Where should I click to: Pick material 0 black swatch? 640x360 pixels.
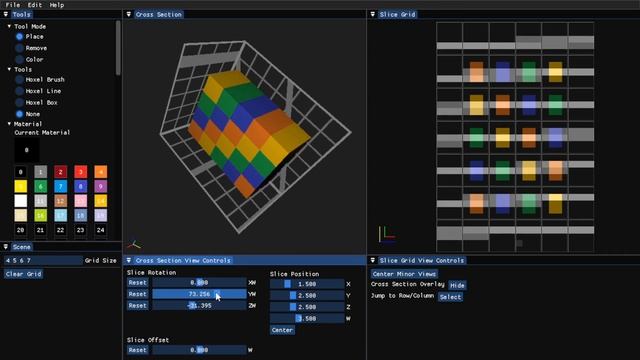coord(20,172)
